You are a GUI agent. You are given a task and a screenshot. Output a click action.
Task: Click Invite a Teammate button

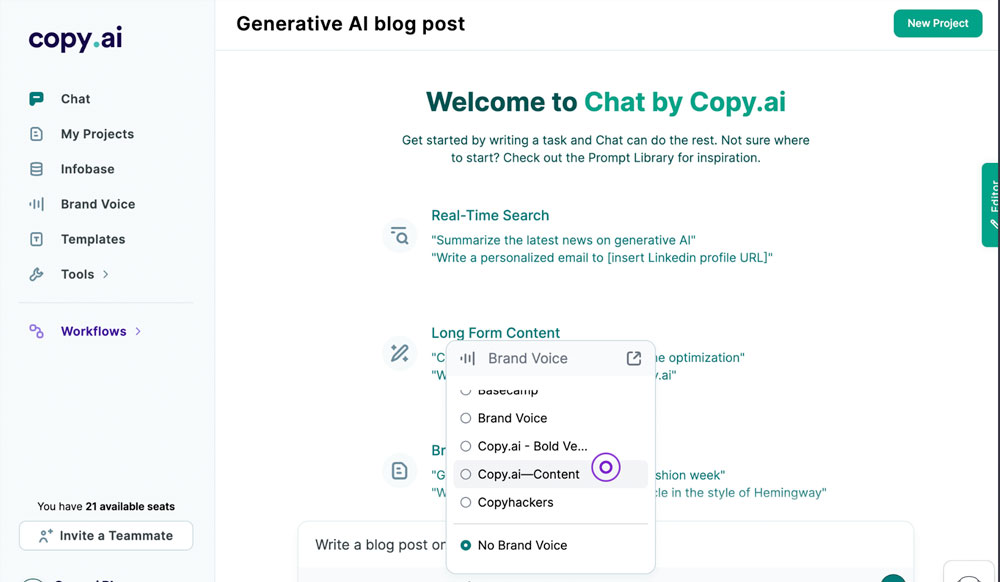coord(106,535)
